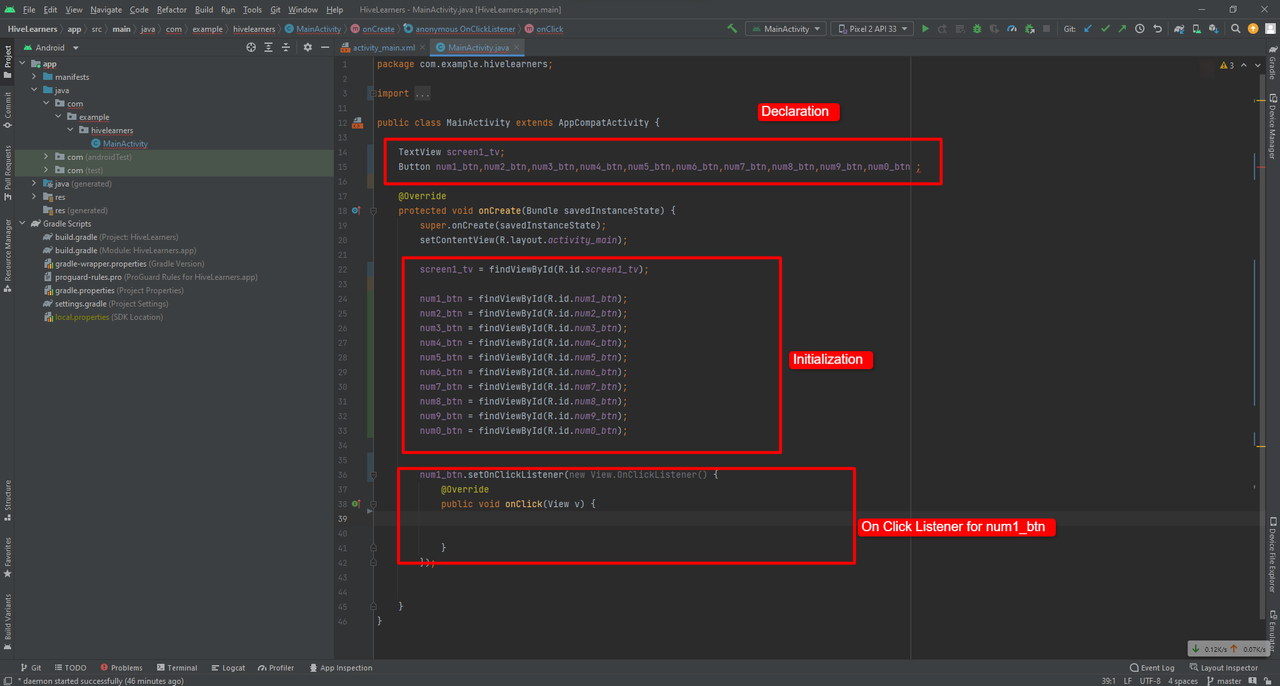1280x686 pixels.
Task: Close the MainActivity.java editor tab
Action: (517, 47)
